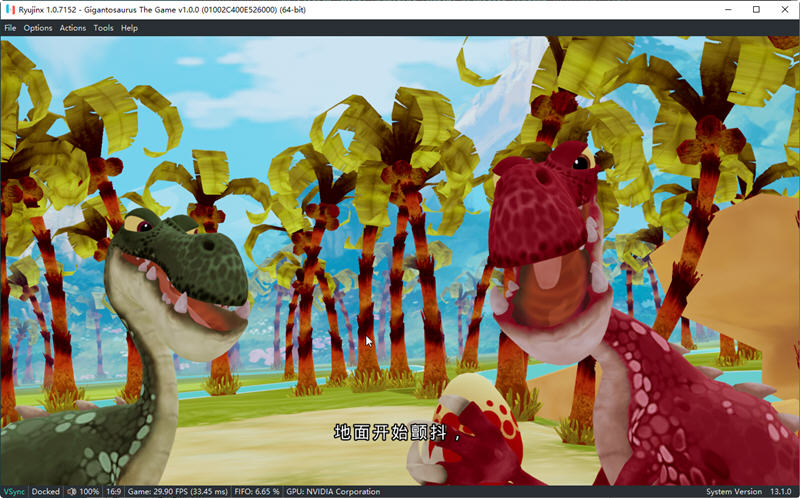Open the Options menu
Screen dimensions: 800x498
click(x=38, y=28)
